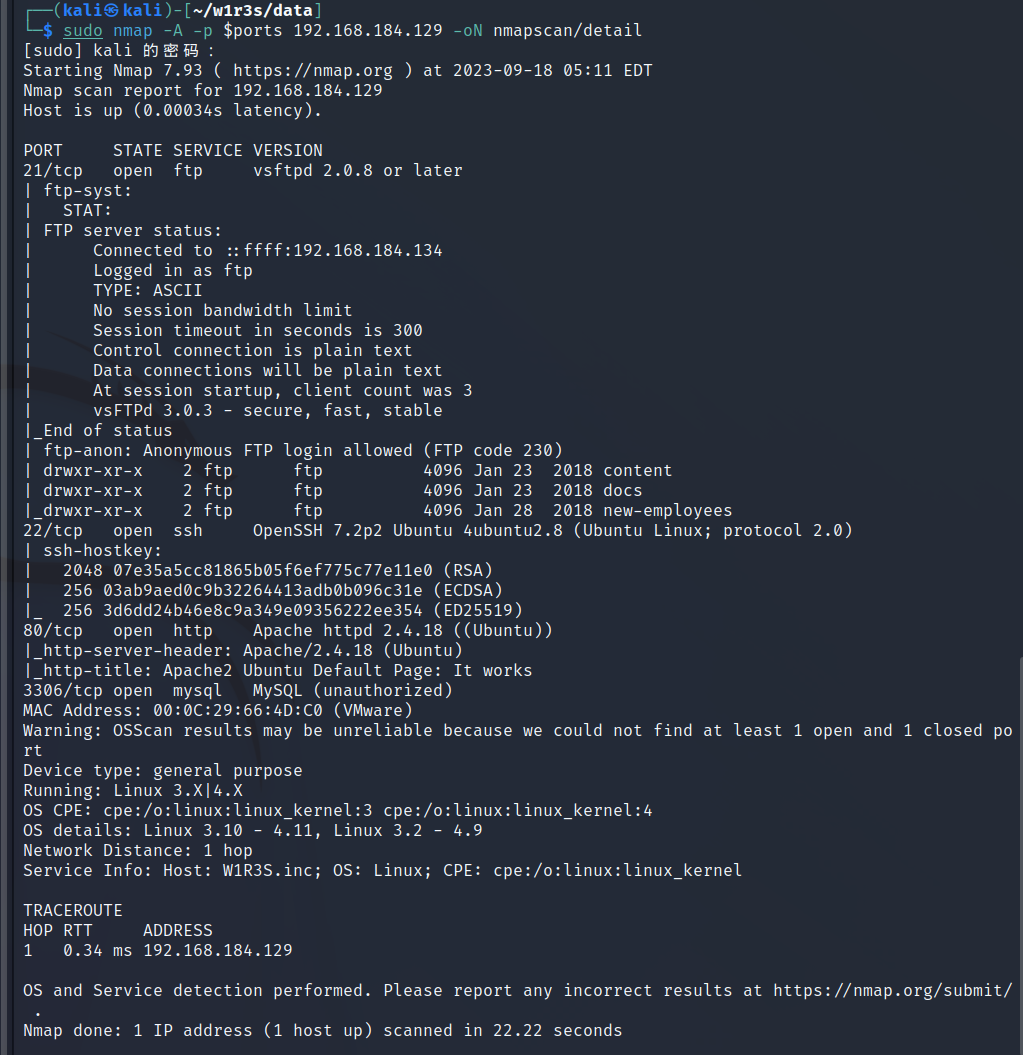Image resolution: width=1023 pixels, height=1055 pixels.
Task: Click the Kali skull symbol in the prompt
Action: tap(112, 10)
